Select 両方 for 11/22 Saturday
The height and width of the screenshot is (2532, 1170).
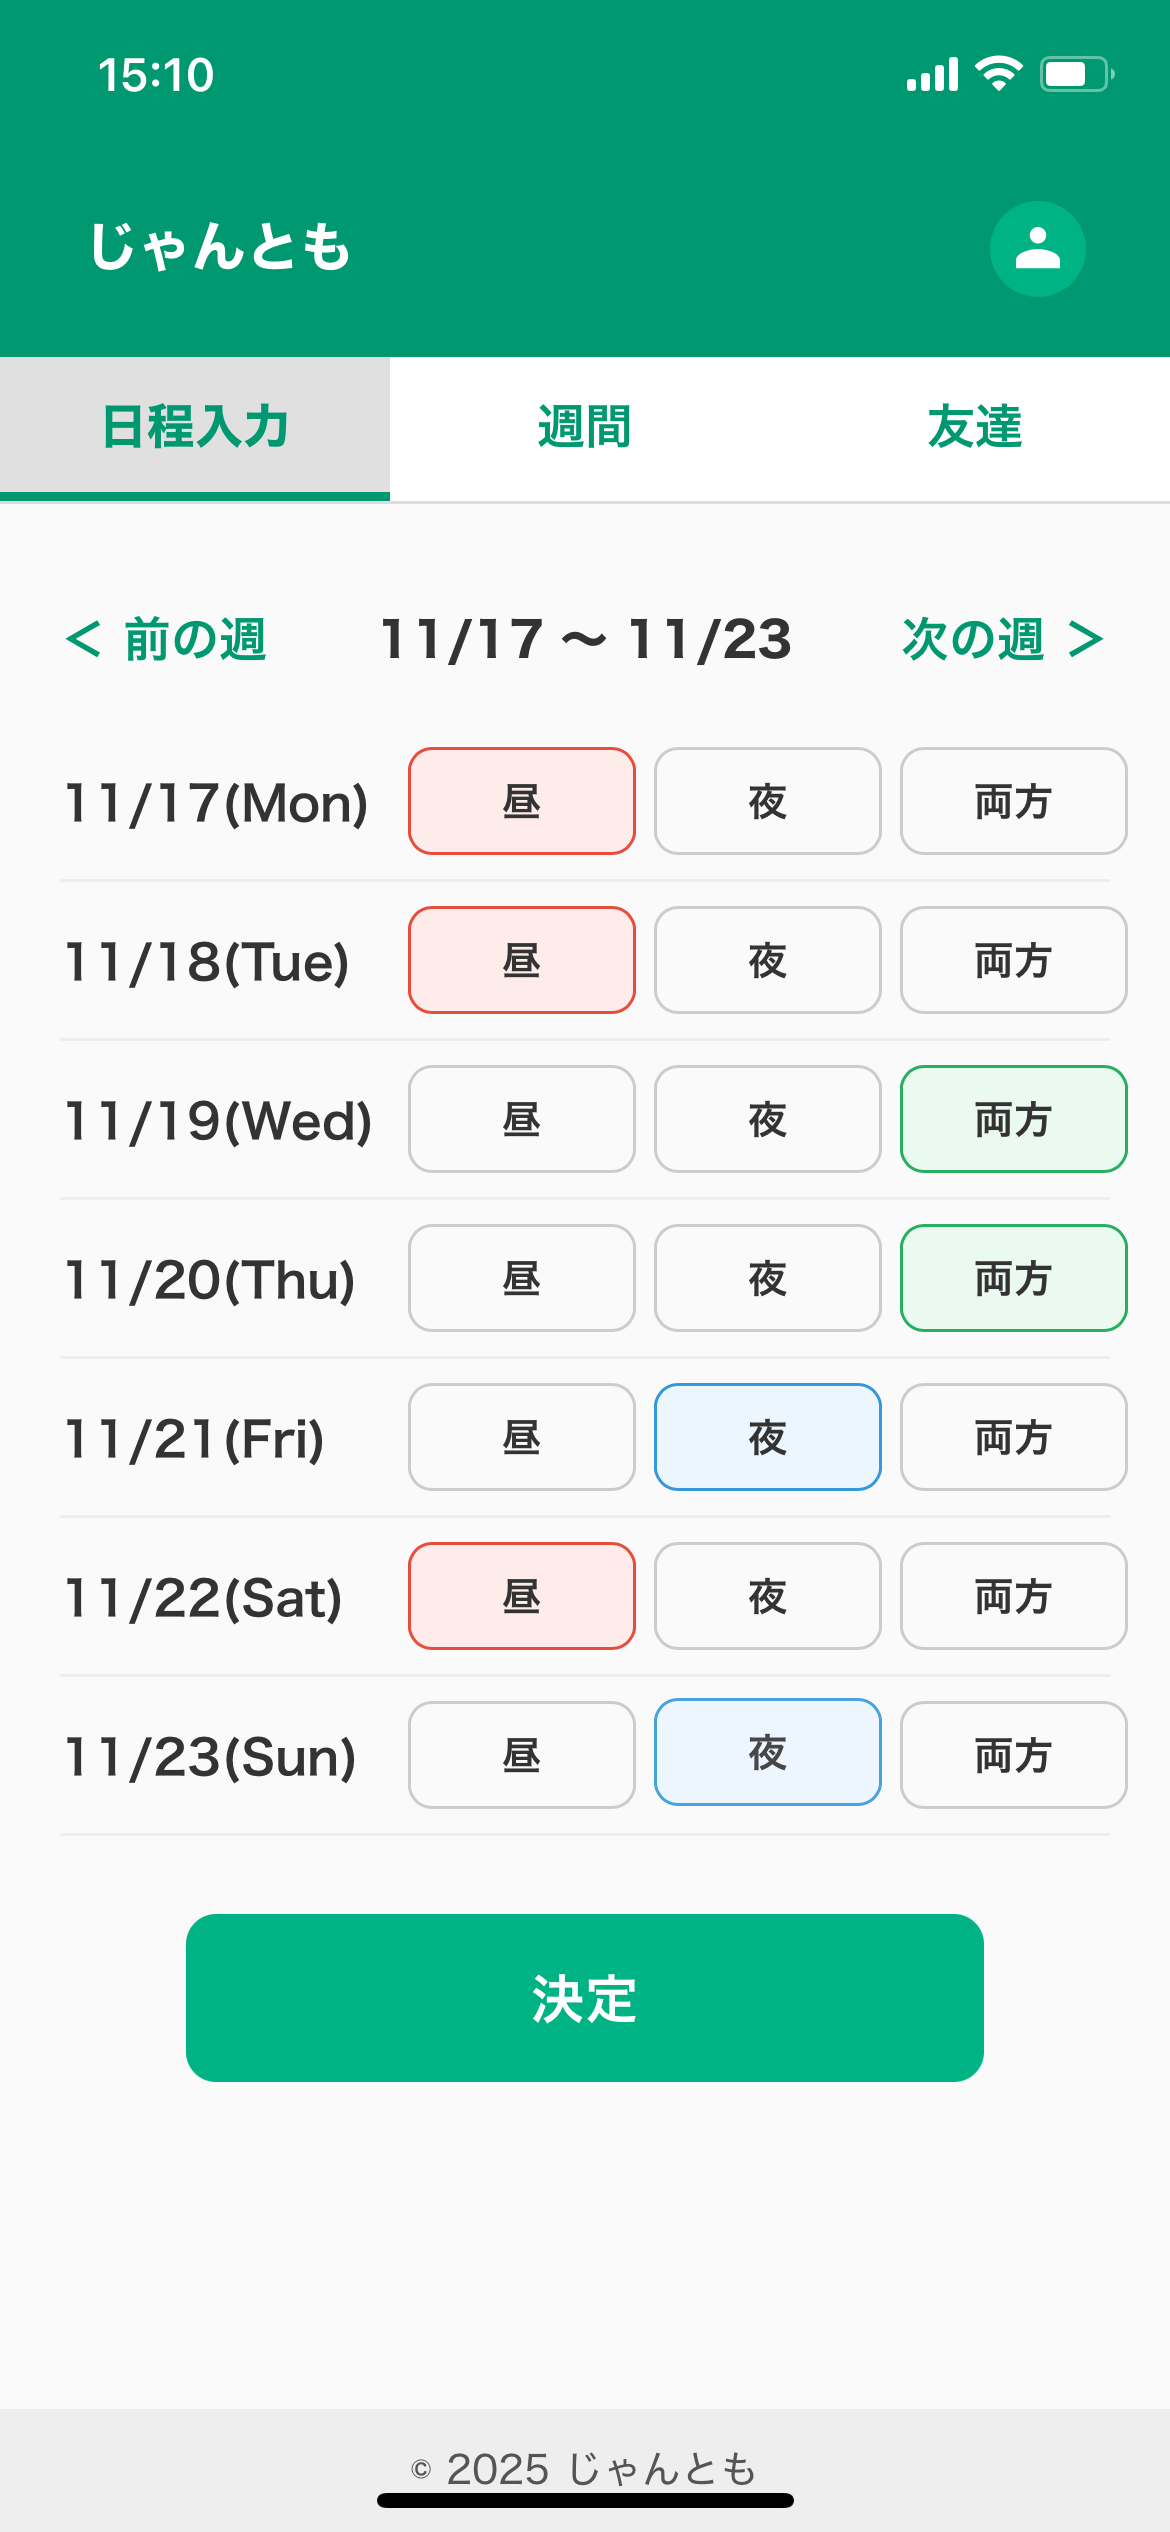1013,1596
